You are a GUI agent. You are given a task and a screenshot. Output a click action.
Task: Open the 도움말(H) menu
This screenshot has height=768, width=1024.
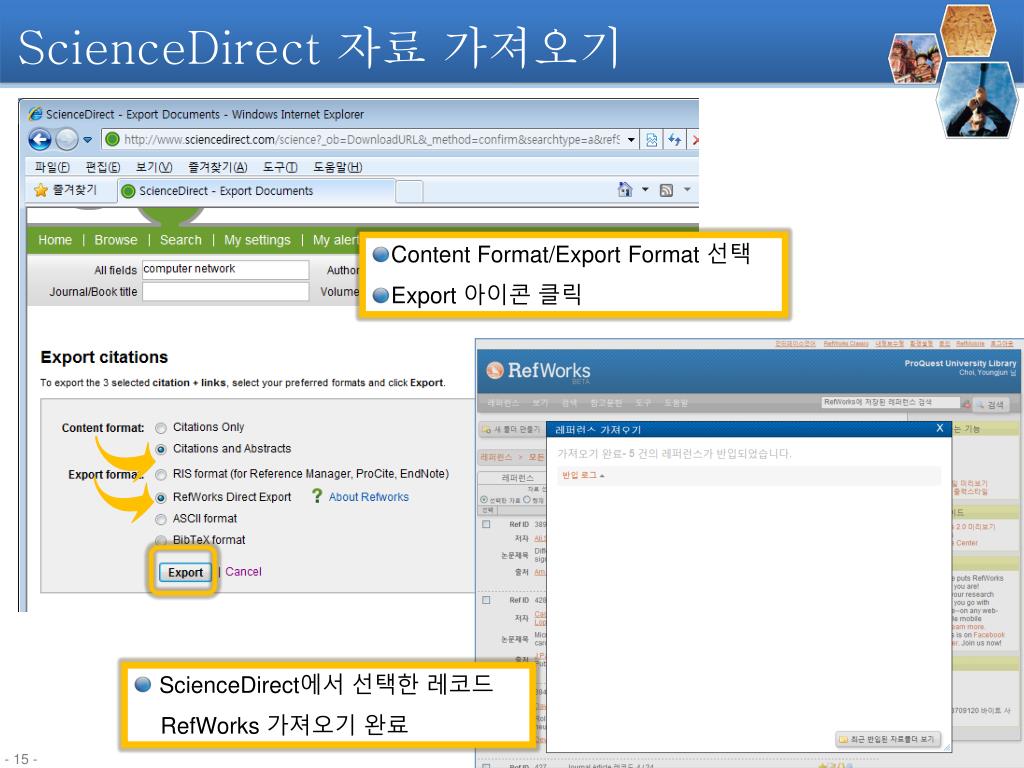click(x=337, y=167)
